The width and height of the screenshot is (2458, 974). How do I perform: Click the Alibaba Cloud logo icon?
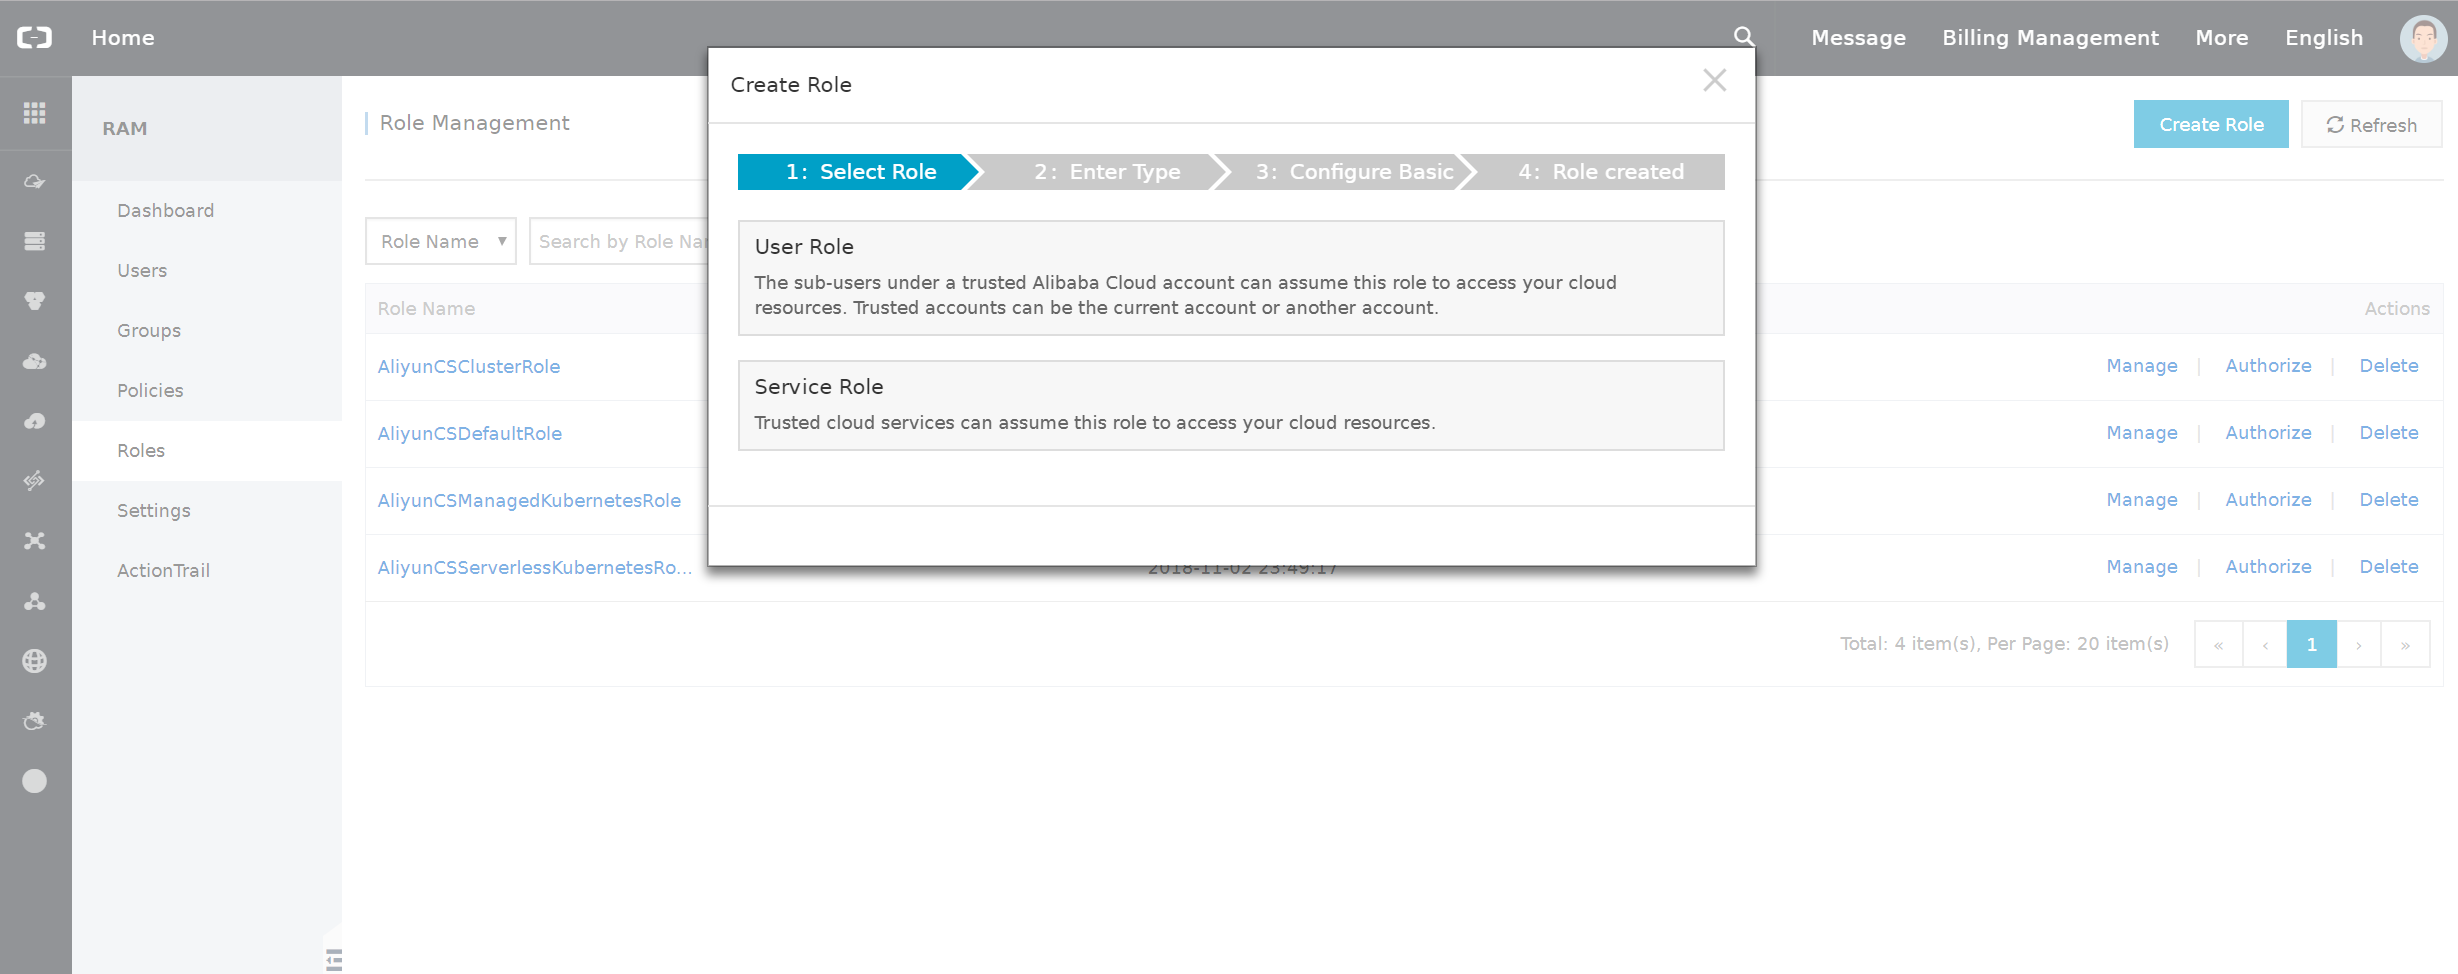(35, 38)
